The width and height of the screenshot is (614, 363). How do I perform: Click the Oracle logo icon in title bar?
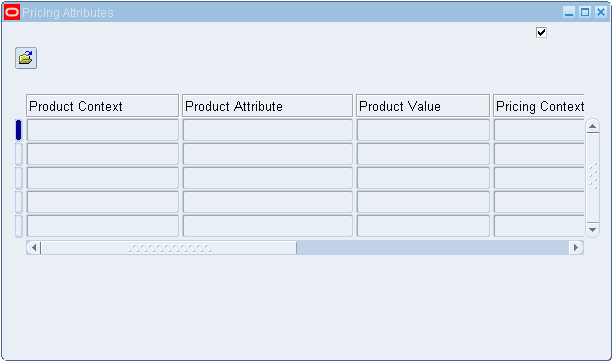pos(12,13)
